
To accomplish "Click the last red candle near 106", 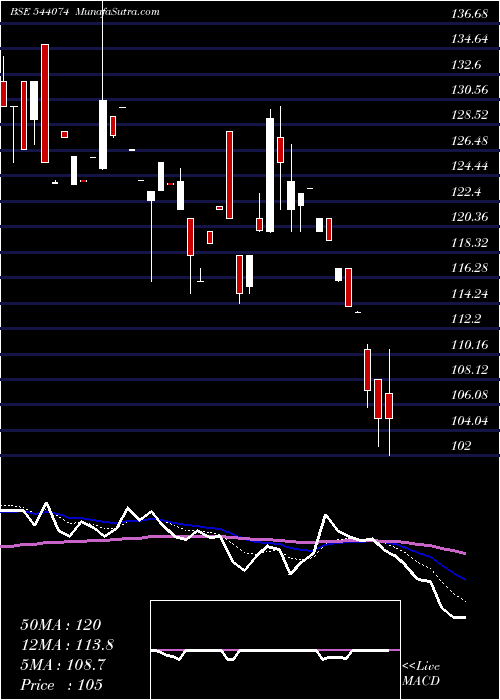I will click(x=389, y=406).
